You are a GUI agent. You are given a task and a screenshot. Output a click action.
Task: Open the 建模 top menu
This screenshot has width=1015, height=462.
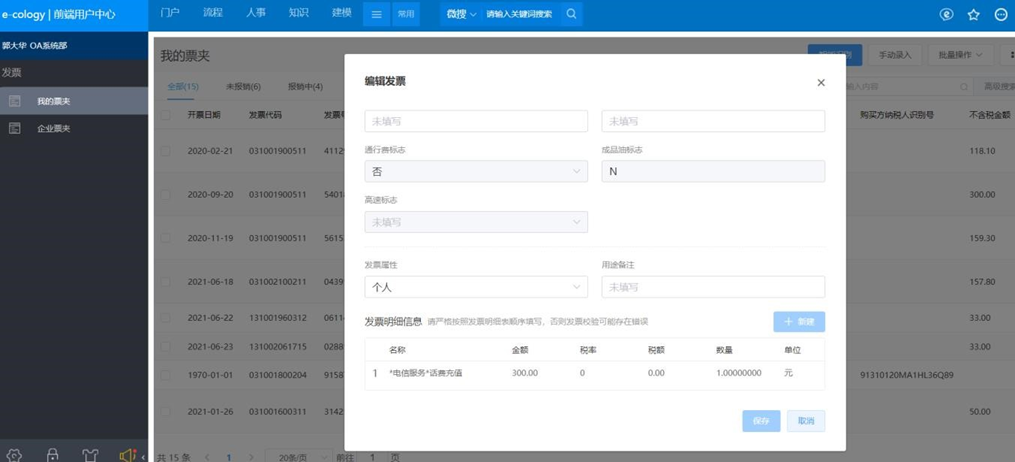point(342,12)
